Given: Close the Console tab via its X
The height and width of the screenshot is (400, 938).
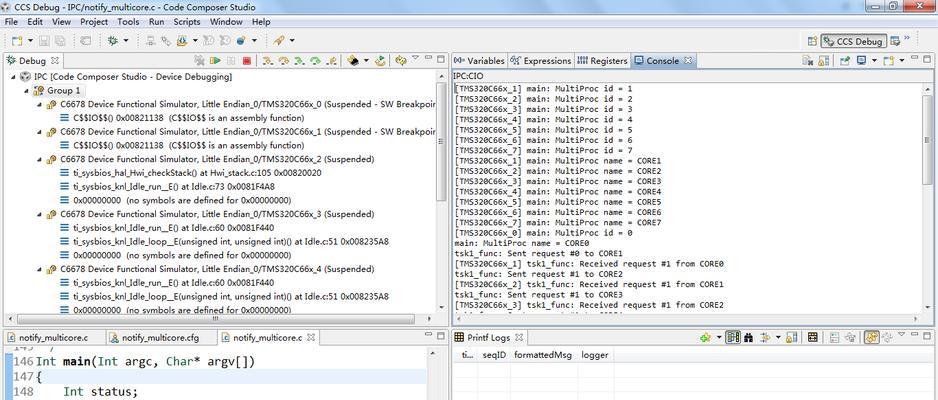Looking at the screenshot, I should pyautogui.click(x=687, y=60).
